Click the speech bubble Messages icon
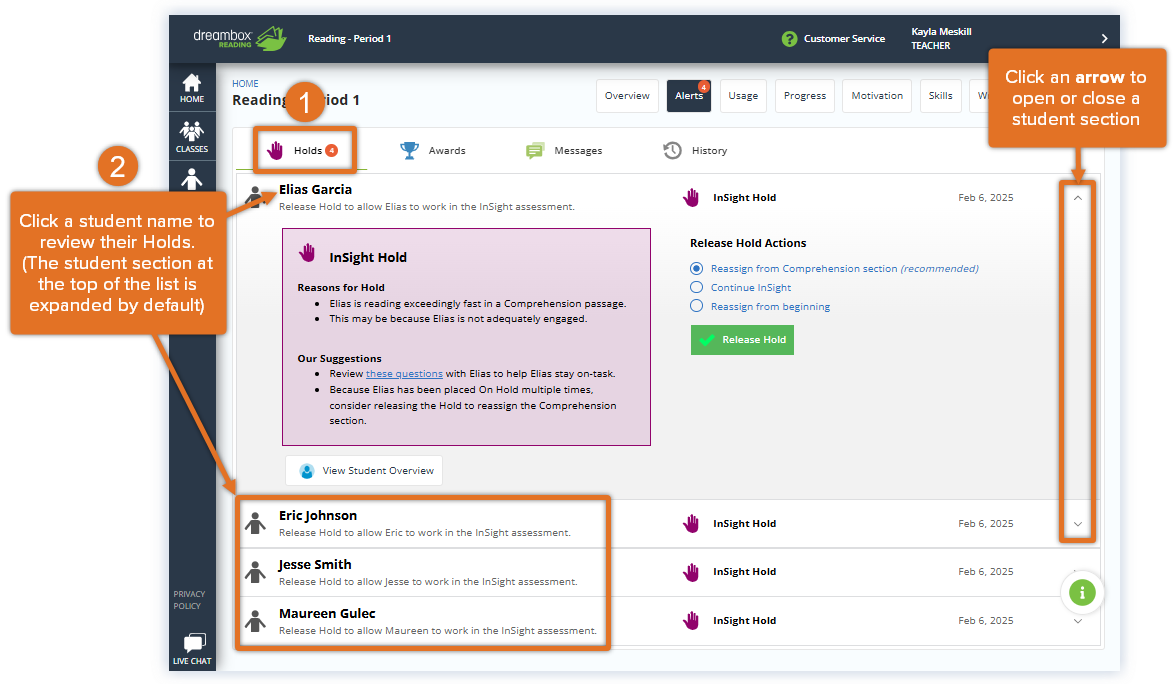 coord(534,151)
